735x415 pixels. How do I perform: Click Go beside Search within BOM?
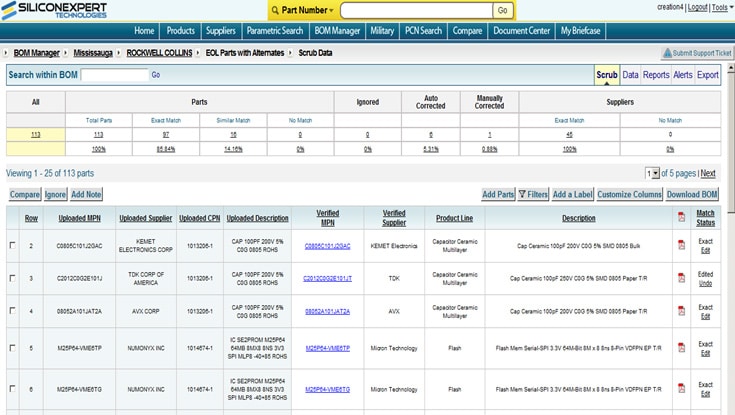point(156,75)
